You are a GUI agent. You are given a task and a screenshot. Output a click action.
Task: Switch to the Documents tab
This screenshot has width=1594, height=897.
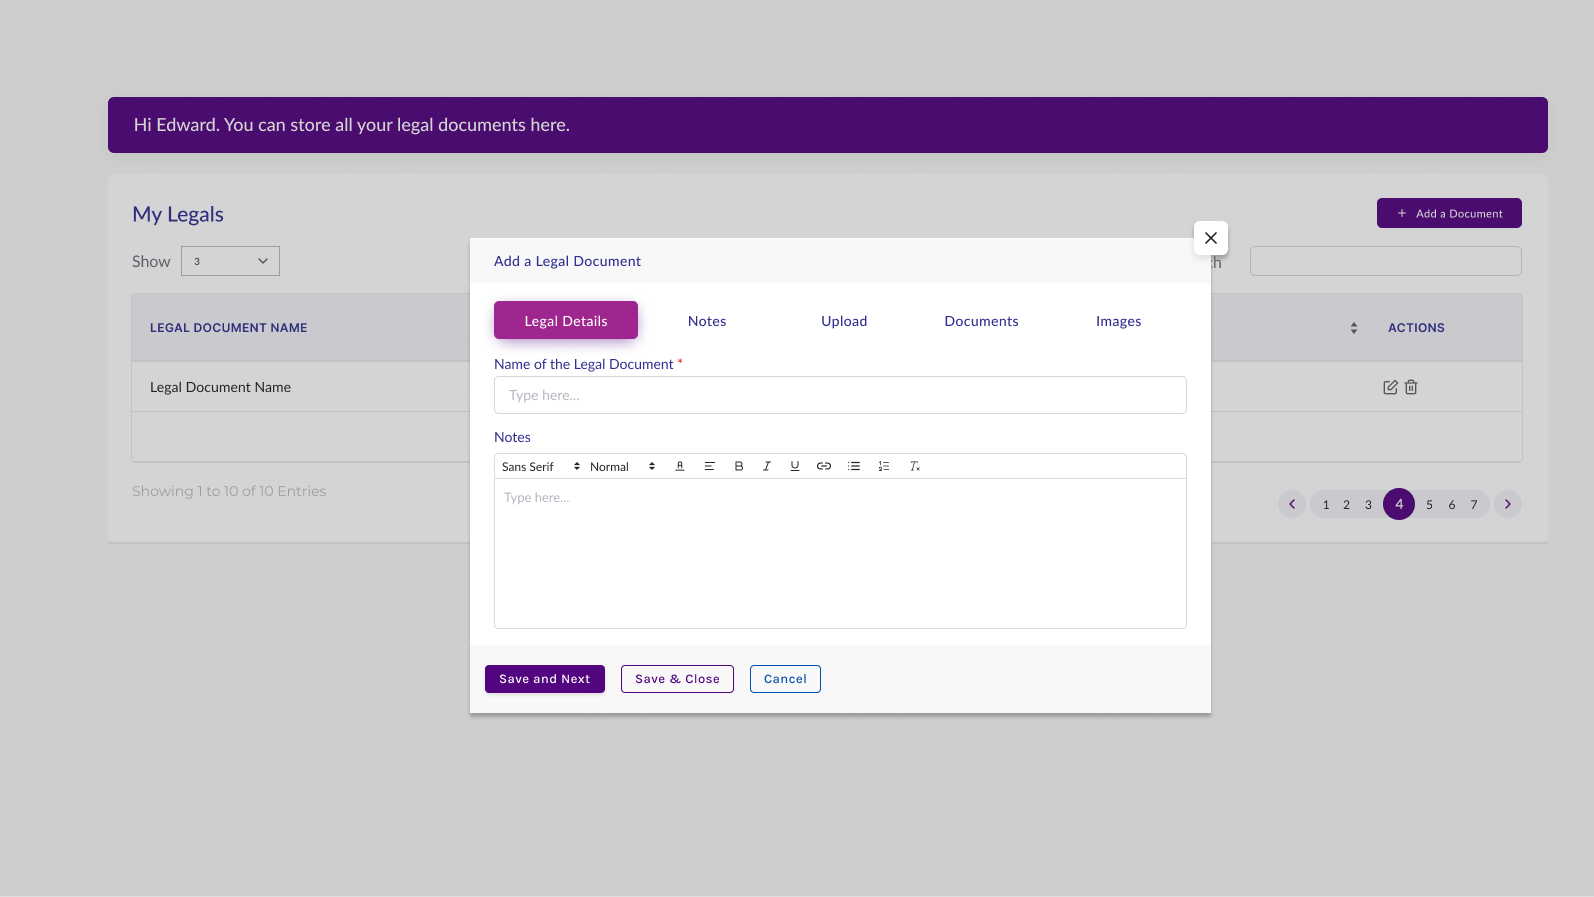pyautogui.click(x=981, y=321)
